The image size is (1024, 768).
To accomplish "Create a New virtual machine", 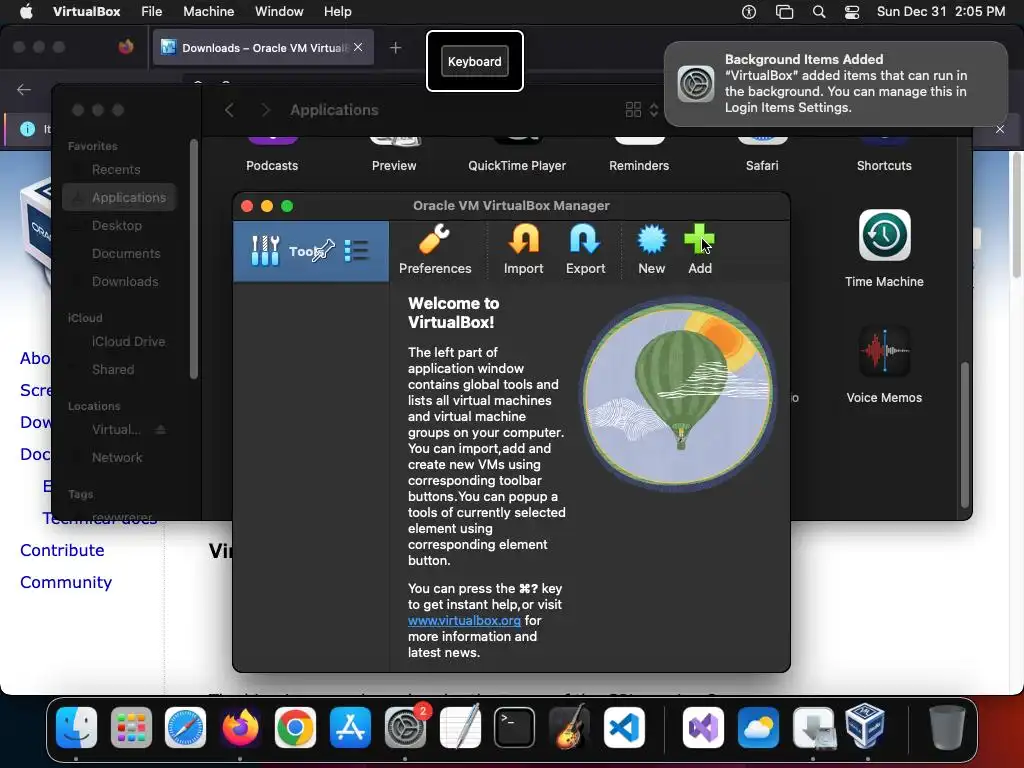I will click(x=651, y=249).
